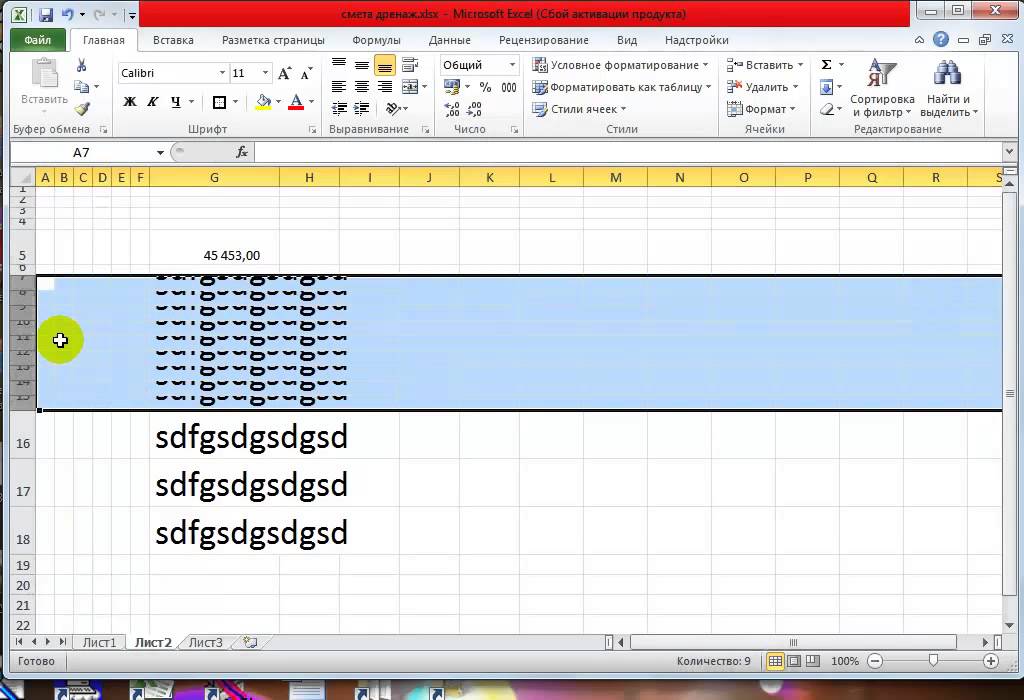Viewport: 1024px width, 700px height.
Task: Click the red font color A
Action: (x=296, y=102)
